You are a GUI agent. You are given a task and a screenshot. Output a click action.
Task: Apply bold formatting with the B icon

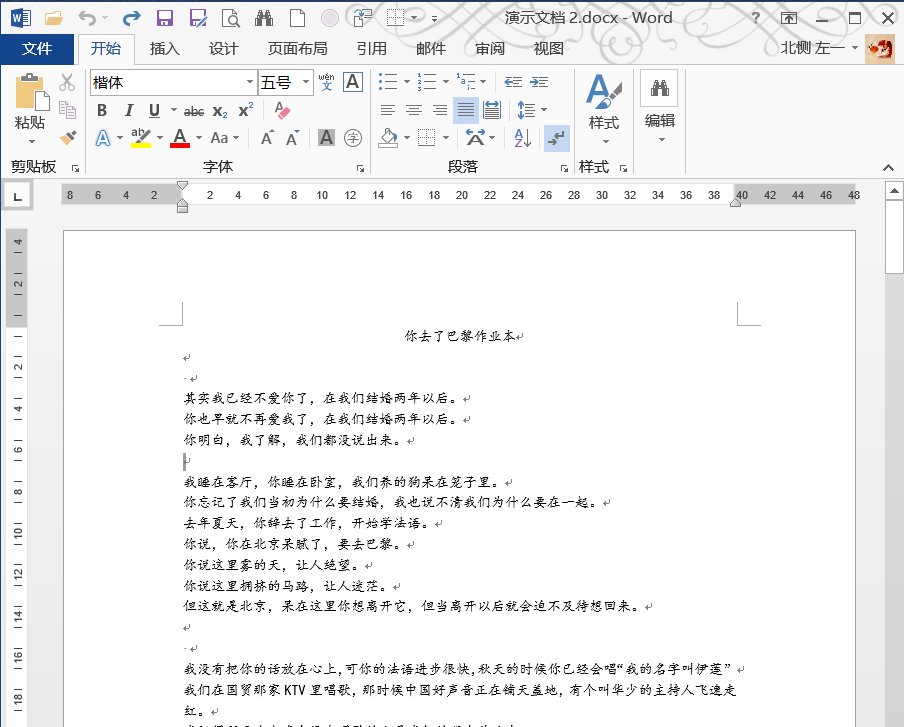(x=102, y=110)
